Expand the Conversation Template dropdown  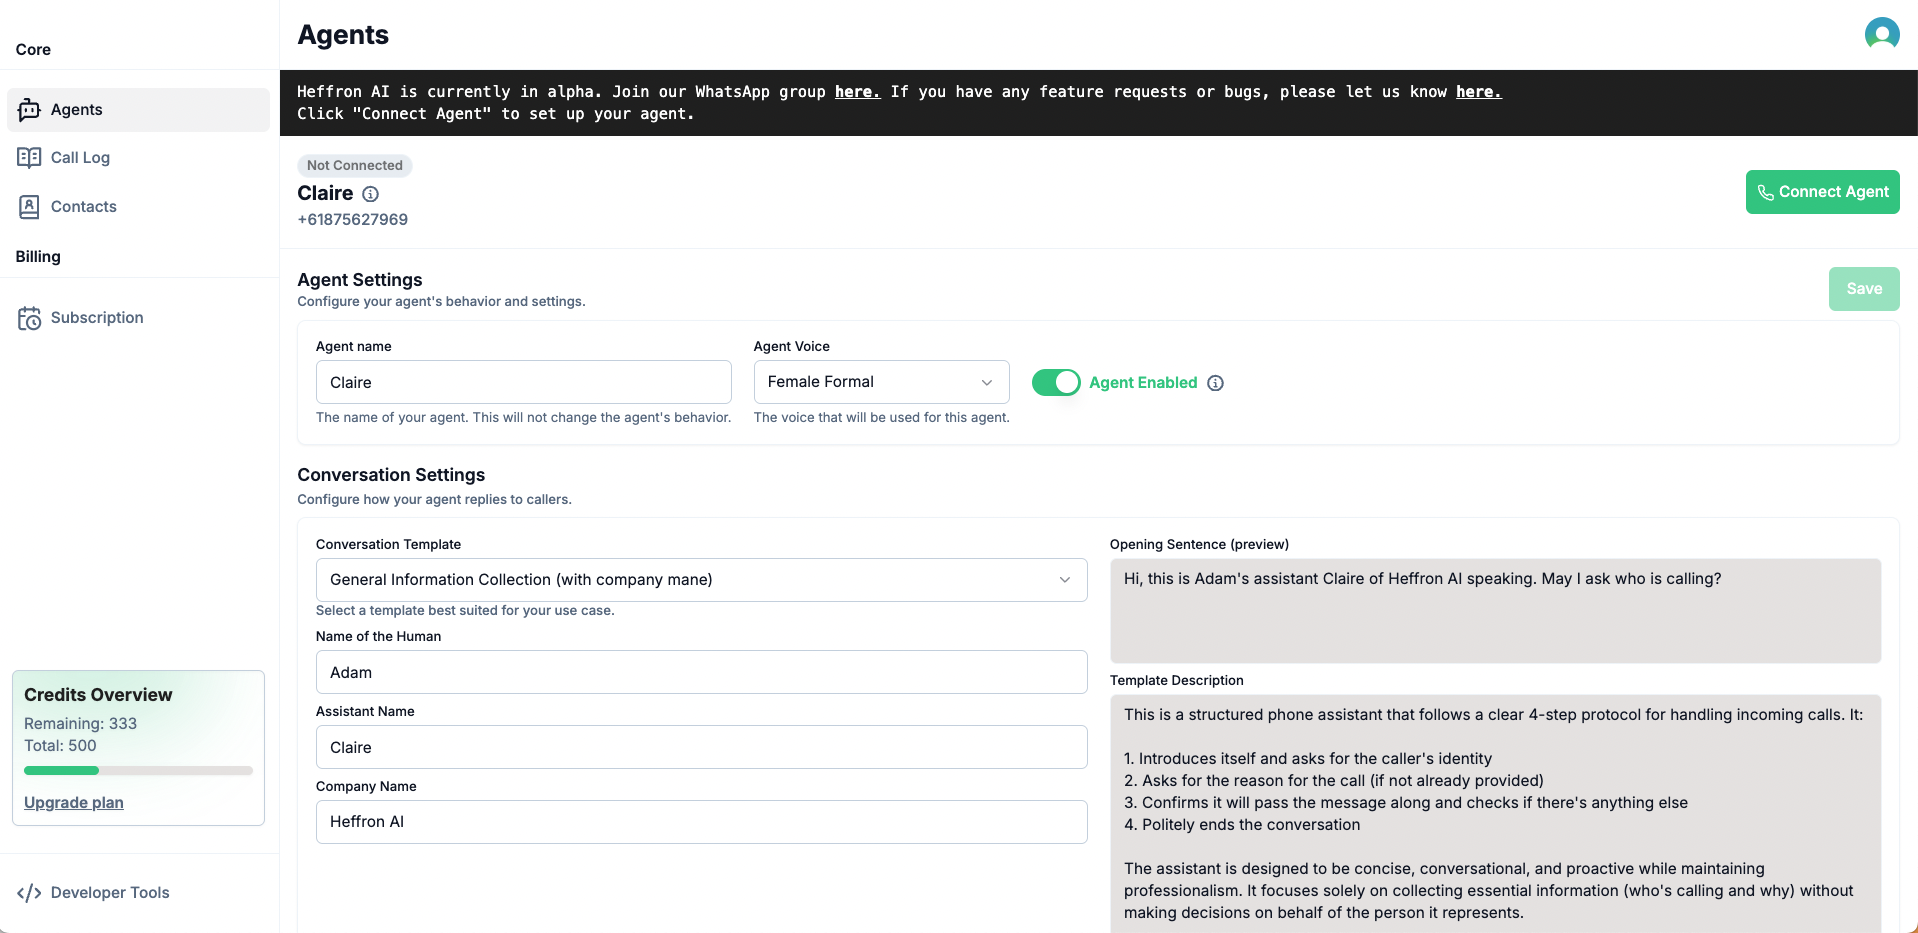click(701, 580)
